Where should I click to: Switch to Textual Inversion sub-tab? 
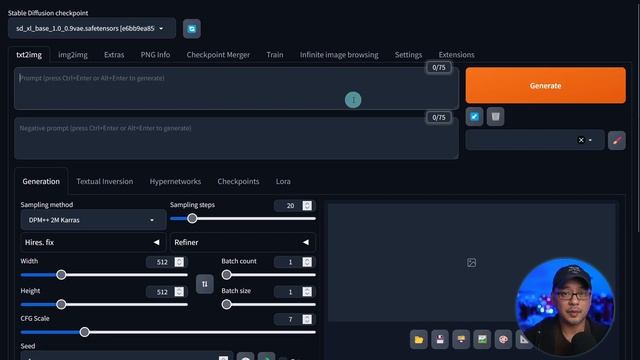104,181
